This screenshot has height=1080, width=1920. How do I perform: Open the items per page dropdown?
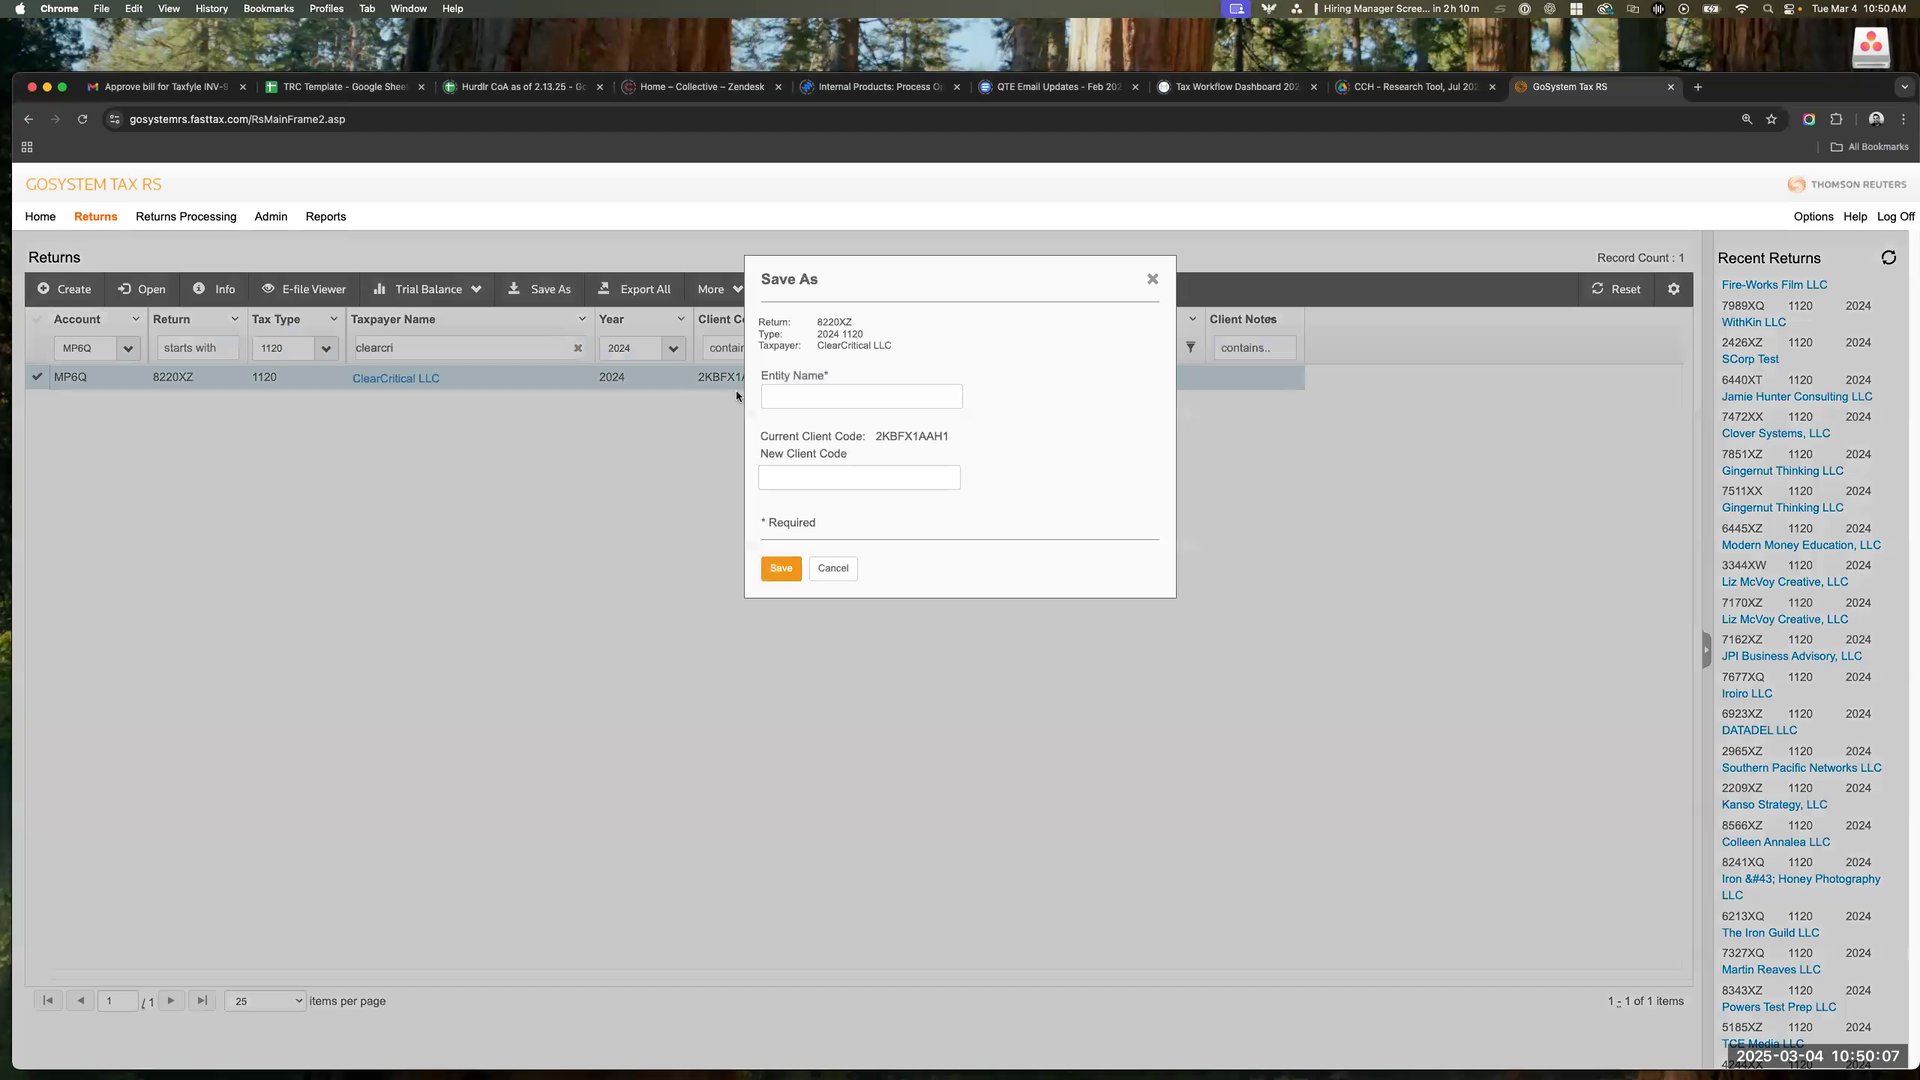[x=265, y=1001]
